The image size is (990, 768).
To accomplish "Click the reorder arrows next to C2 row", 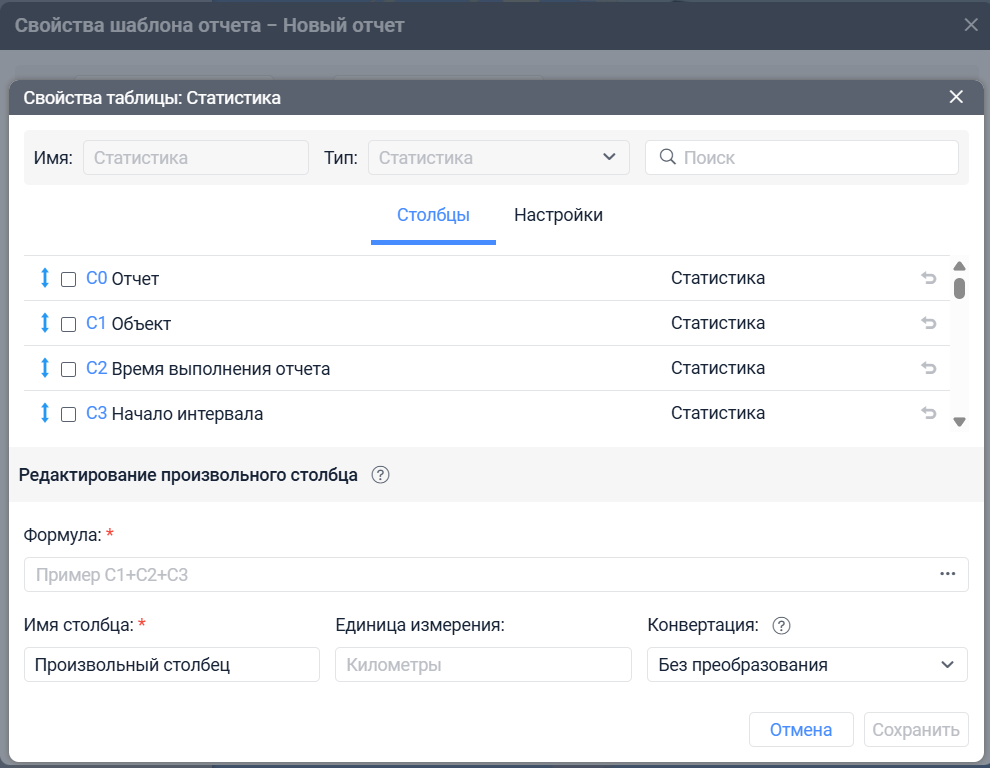I will 44,368.
